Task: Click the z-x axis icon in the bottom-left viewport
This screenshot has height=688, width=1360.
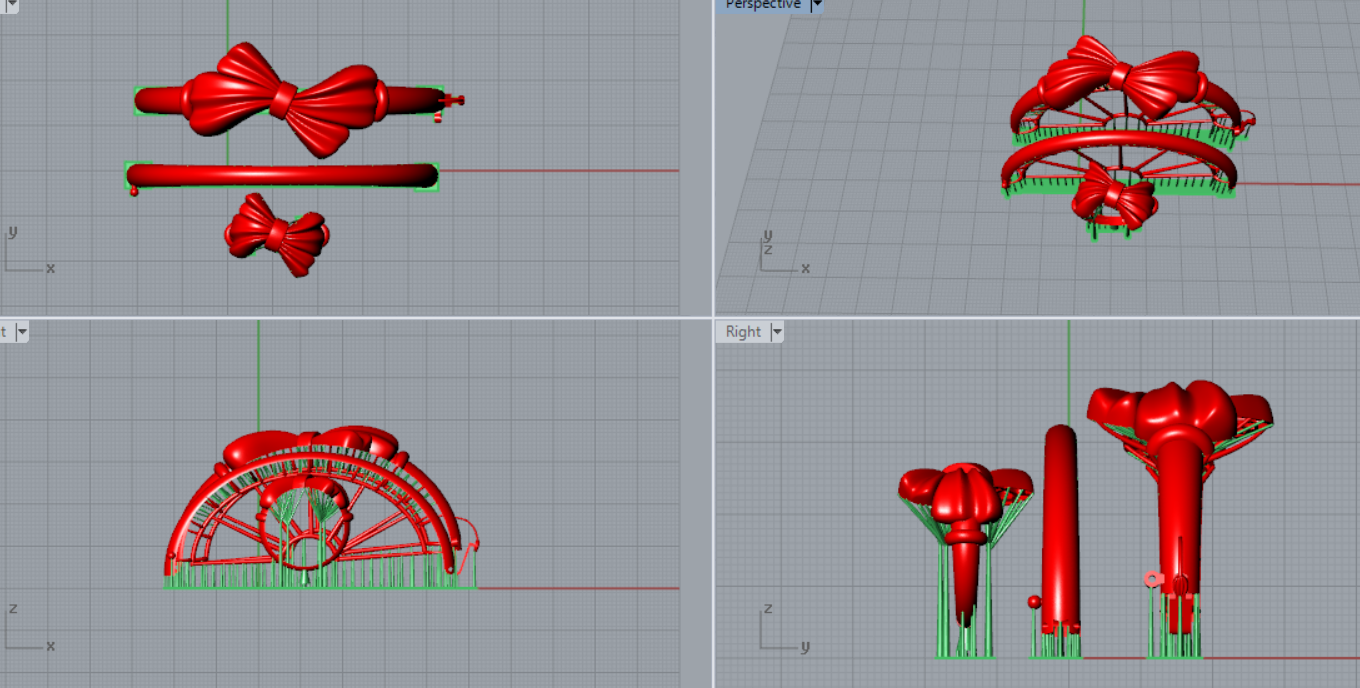Action: [27, 630]
